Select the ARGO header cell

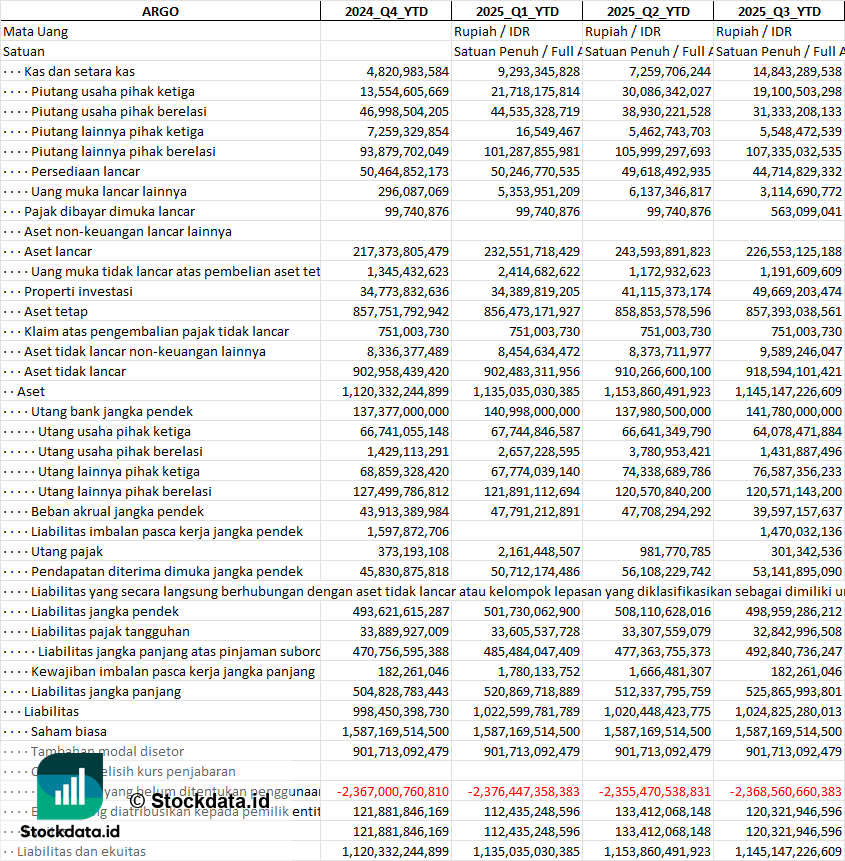coord(160,12)
